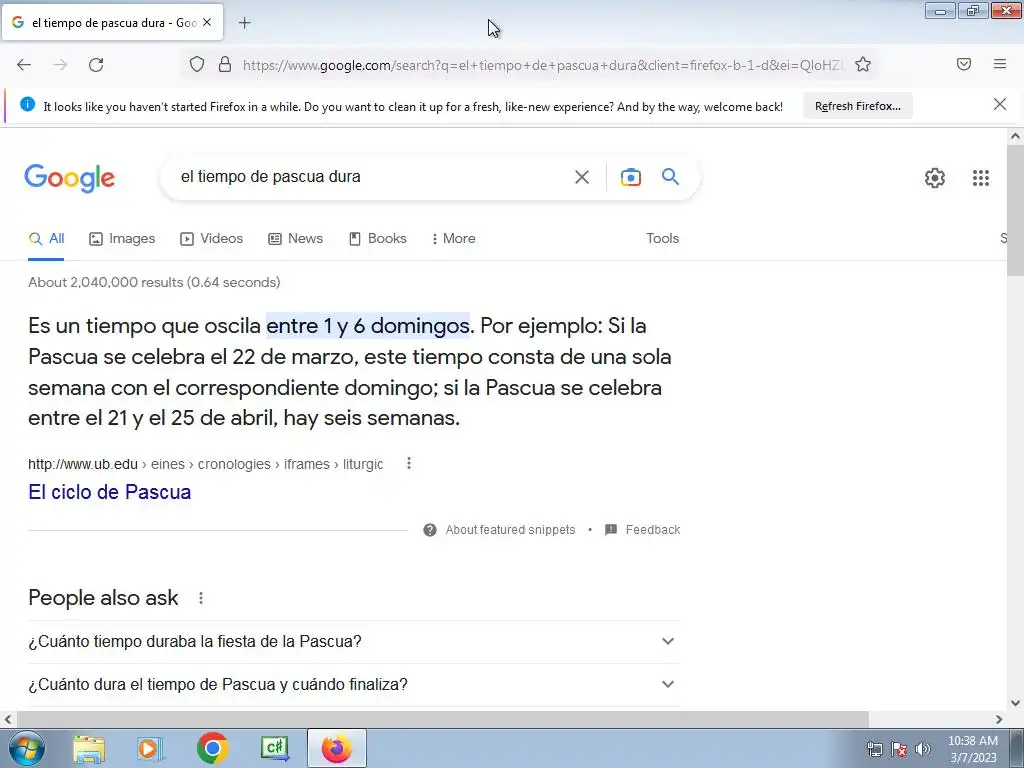This screenshot has height=768, width=1024.
Task: Reload the page with the refresh icon
Action: click(x=96, y=65)
